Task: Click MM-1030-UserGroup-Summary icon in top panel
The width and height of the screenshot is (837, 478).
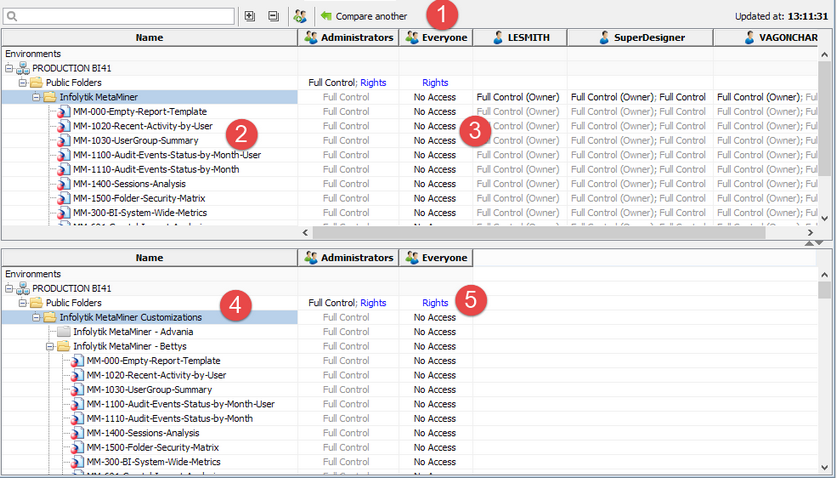Action: [x=64, y=140]
